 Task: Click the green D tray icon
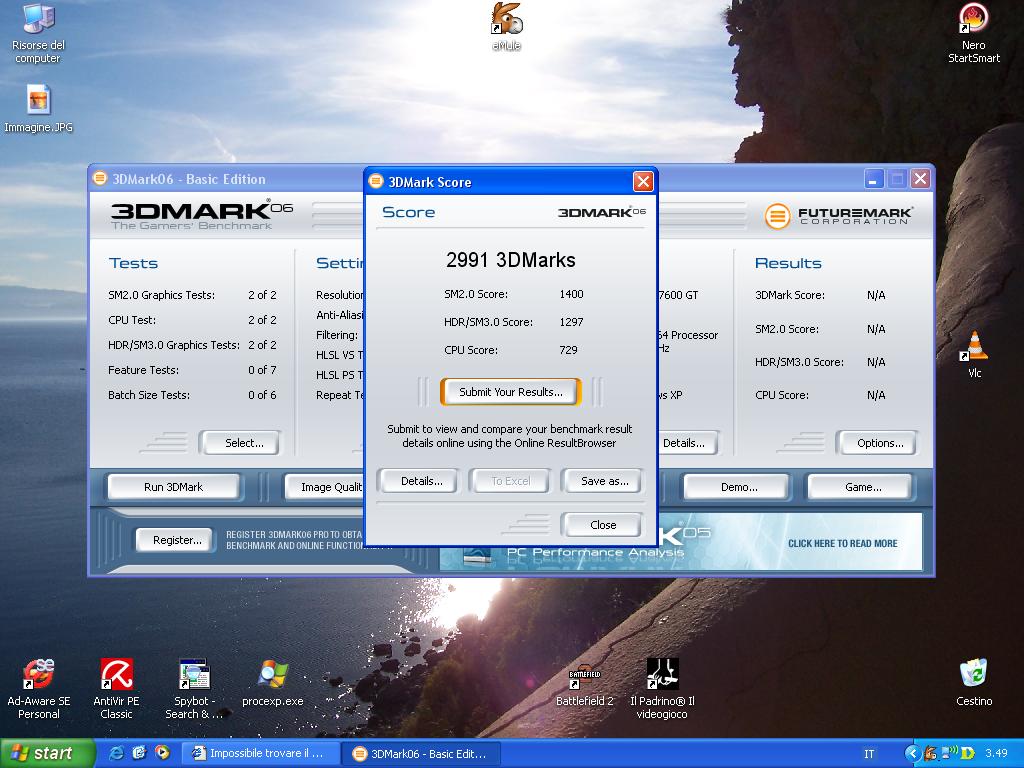[x=968, y=754]
